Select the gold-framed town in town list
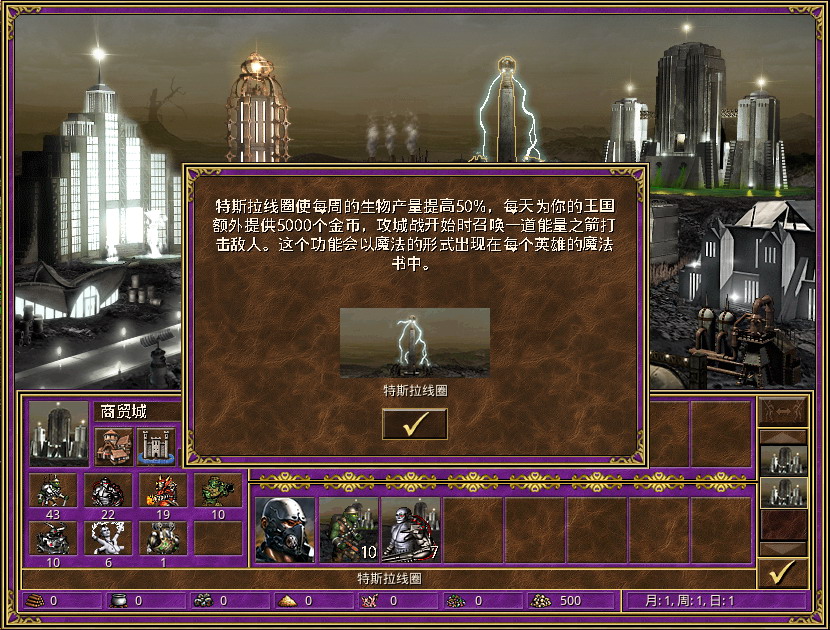This screenshot has width=830, height=630. click(x=783, y=492)
